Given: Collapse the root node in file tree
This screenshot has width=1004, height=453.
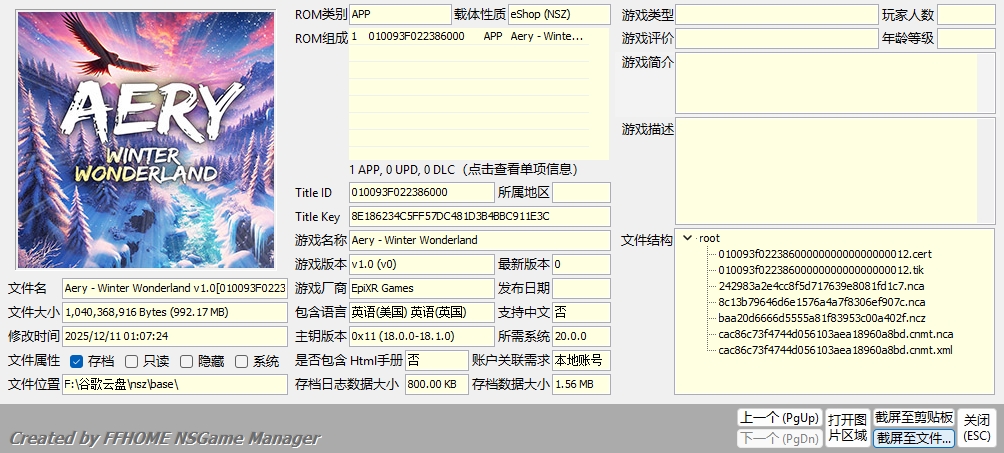Looking at the screenshot, I should point(687,238).
